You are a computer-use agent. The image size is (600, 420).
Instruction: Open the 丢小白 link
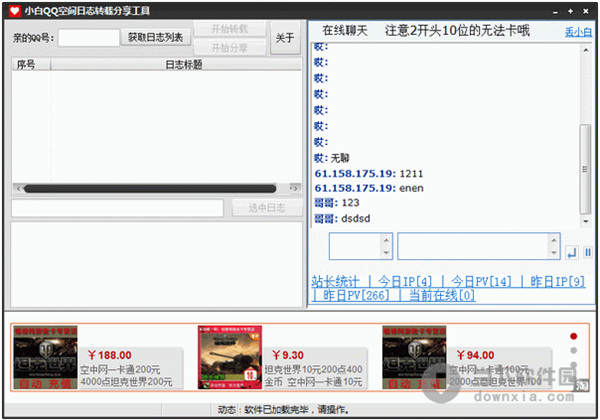coord(578,32)
